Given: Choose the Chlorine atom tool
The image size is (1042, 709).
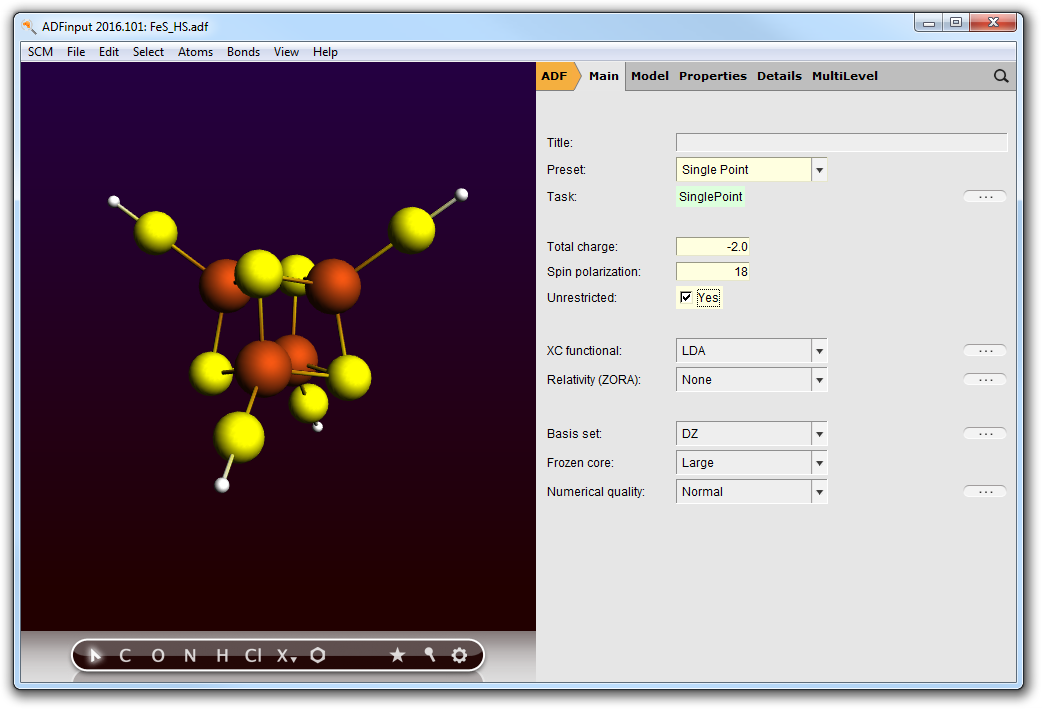Looking at the screenshot, I should [253, 656].
